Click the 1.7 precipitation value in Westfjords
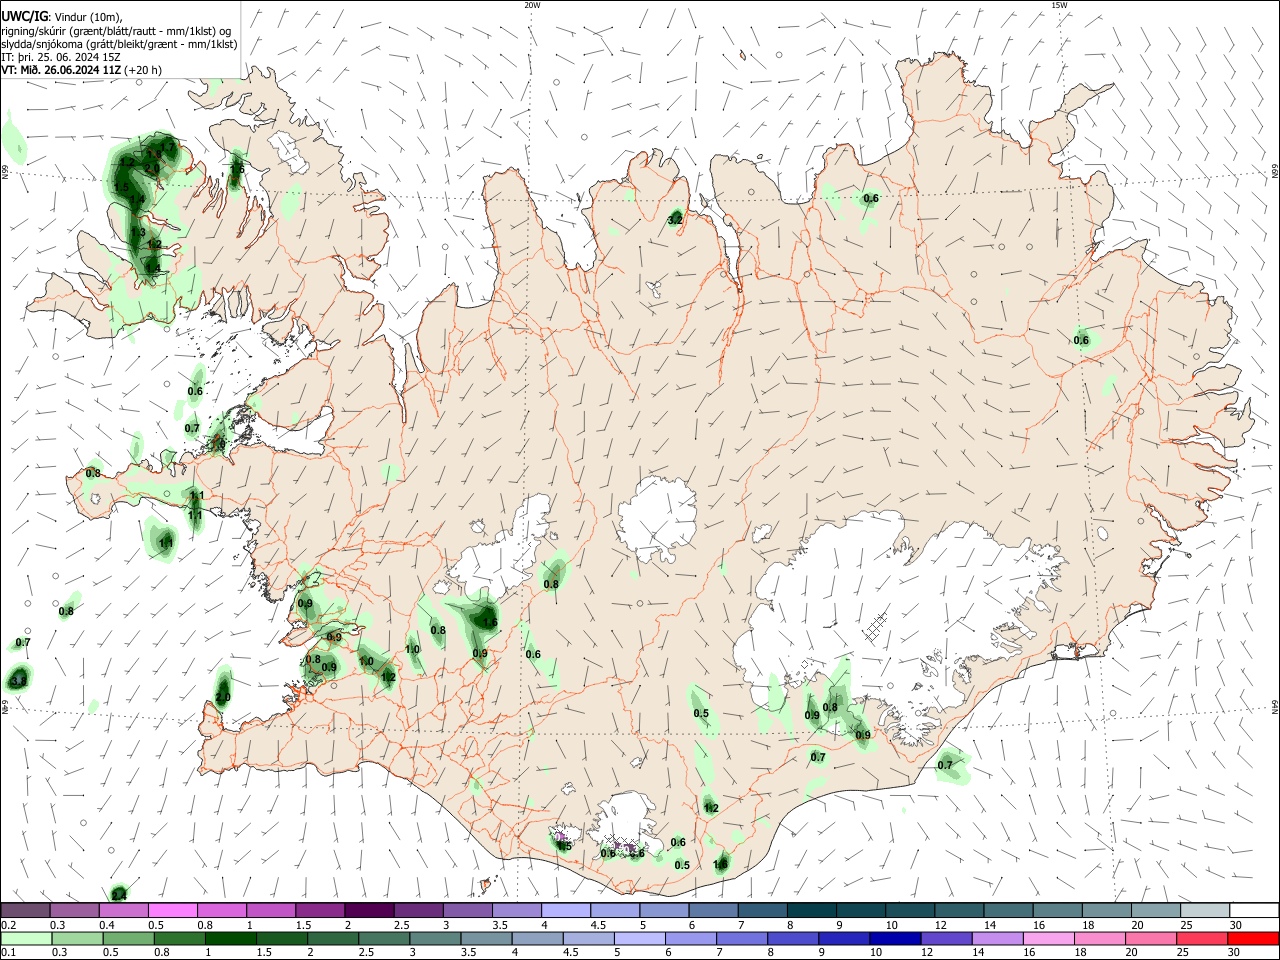 [x=168, y=147]
